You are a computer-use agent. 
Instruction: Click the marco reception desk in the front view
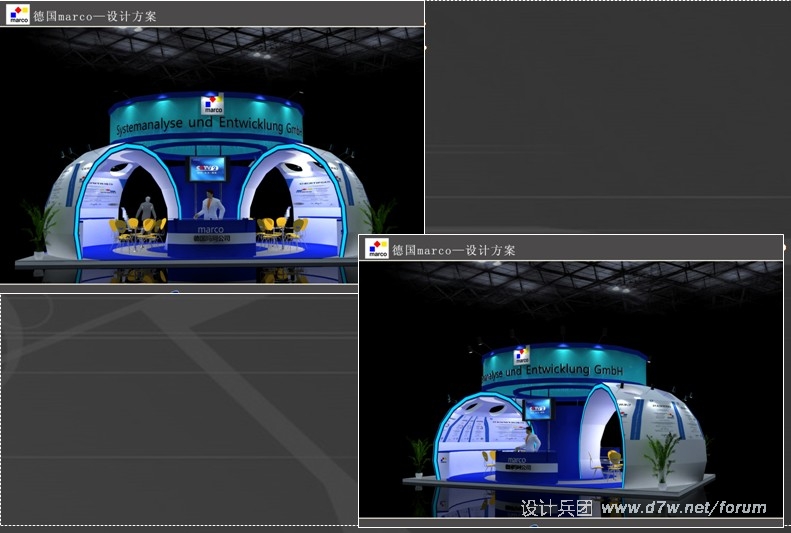(211, 238)
